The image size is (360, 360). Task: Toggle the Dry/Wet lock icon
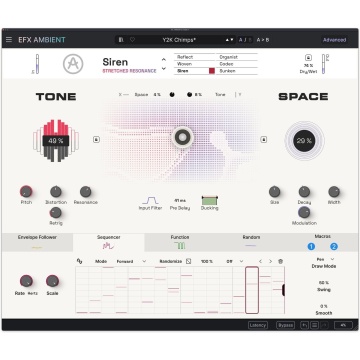[x=308, y=57]
